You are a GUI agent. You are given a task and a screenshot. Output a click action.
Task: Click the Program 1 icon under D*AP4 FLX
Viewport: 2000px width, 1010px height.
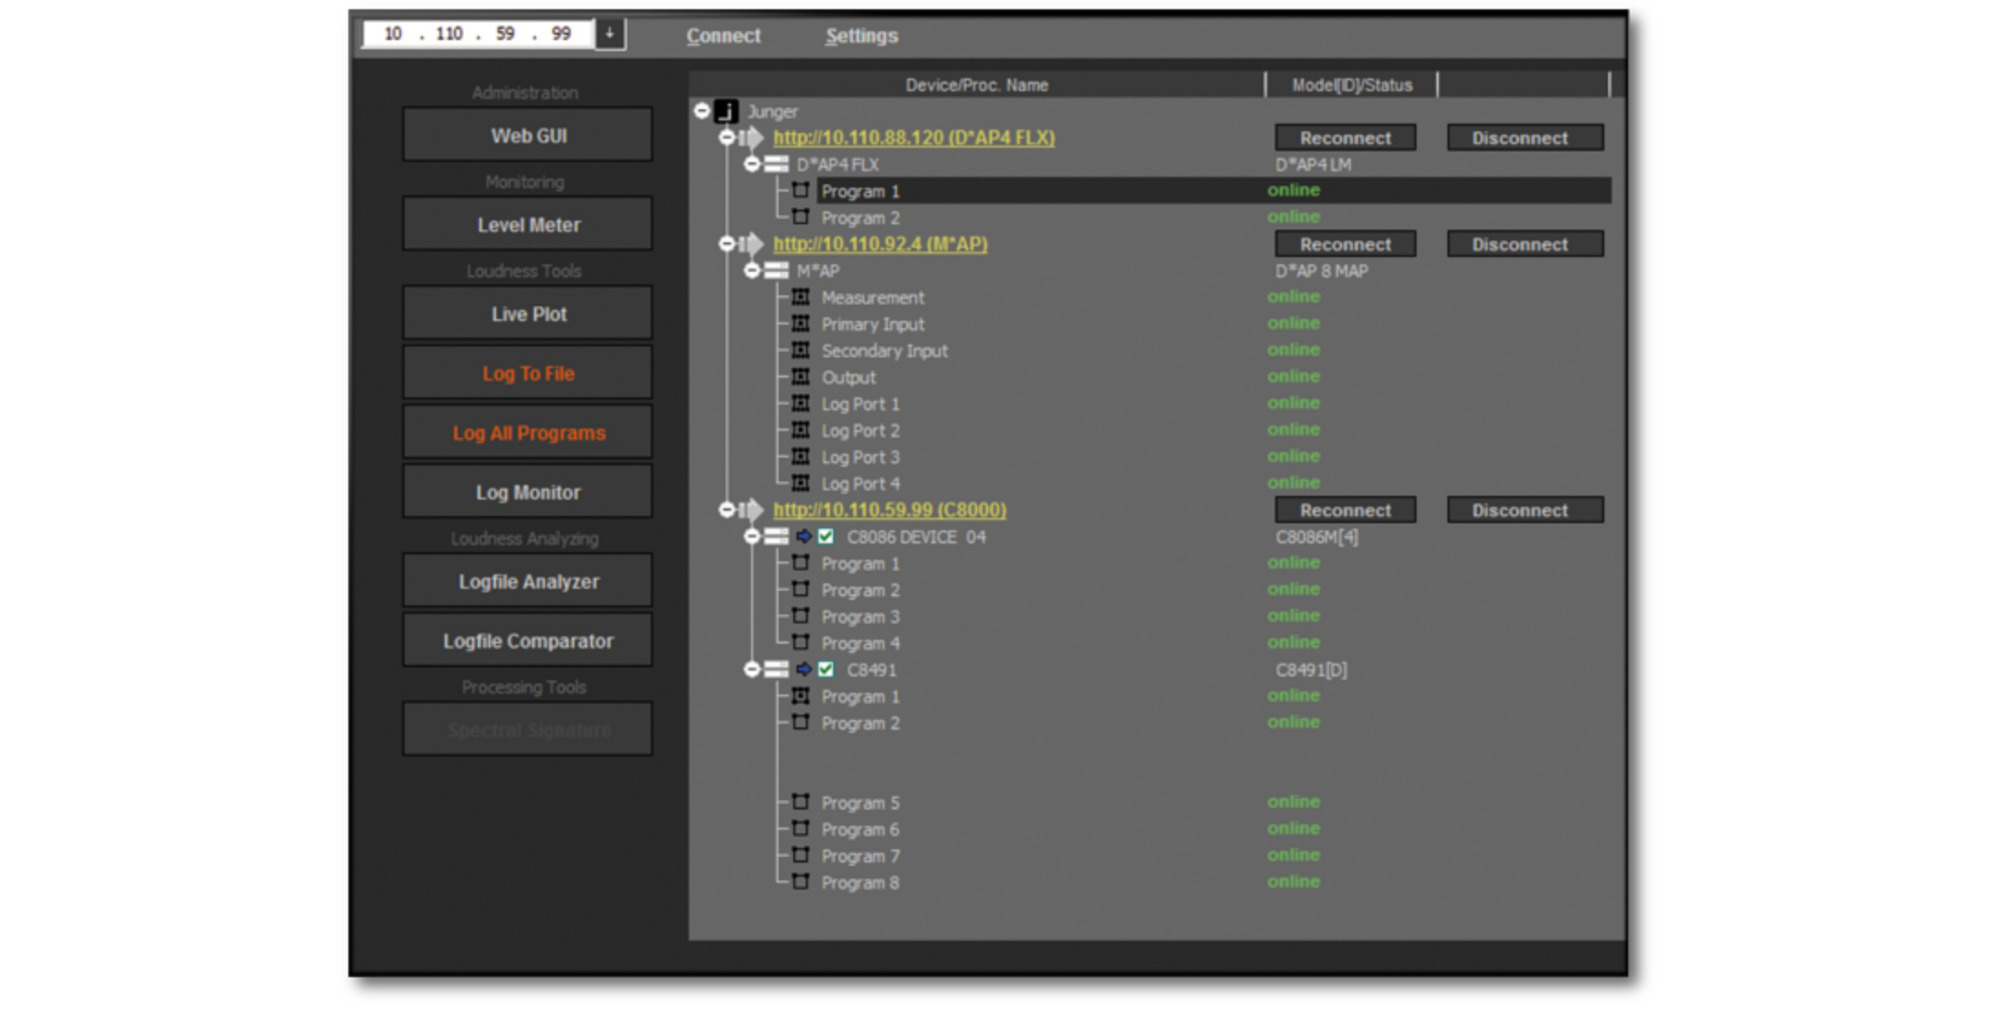click(x=800, y=190)
